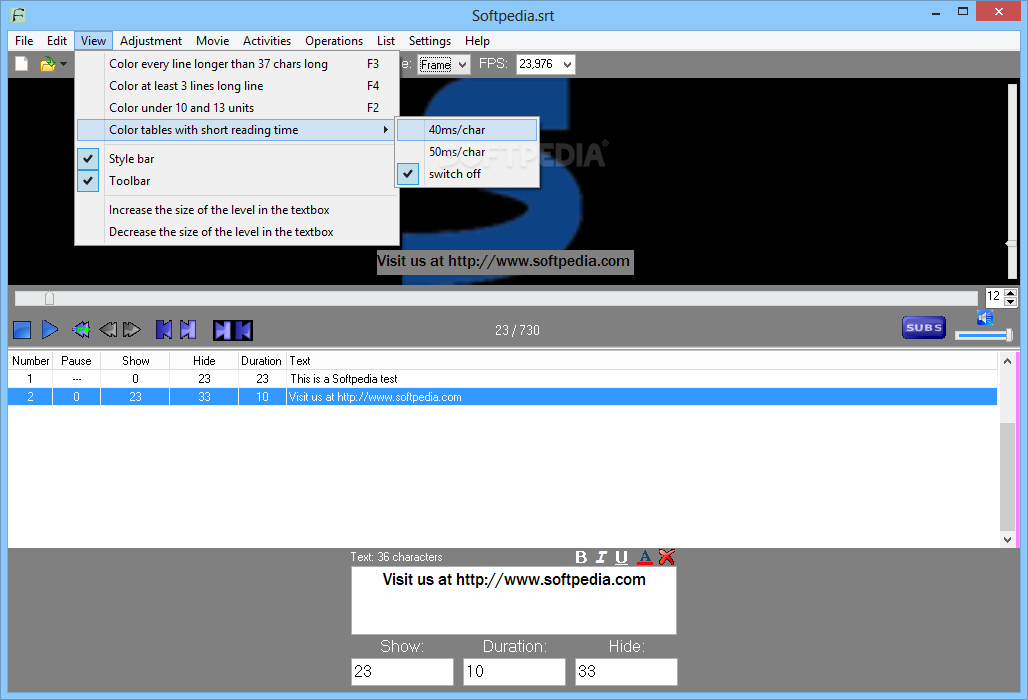
Task: Click the Hide column header
Action: tap(204, 361)
